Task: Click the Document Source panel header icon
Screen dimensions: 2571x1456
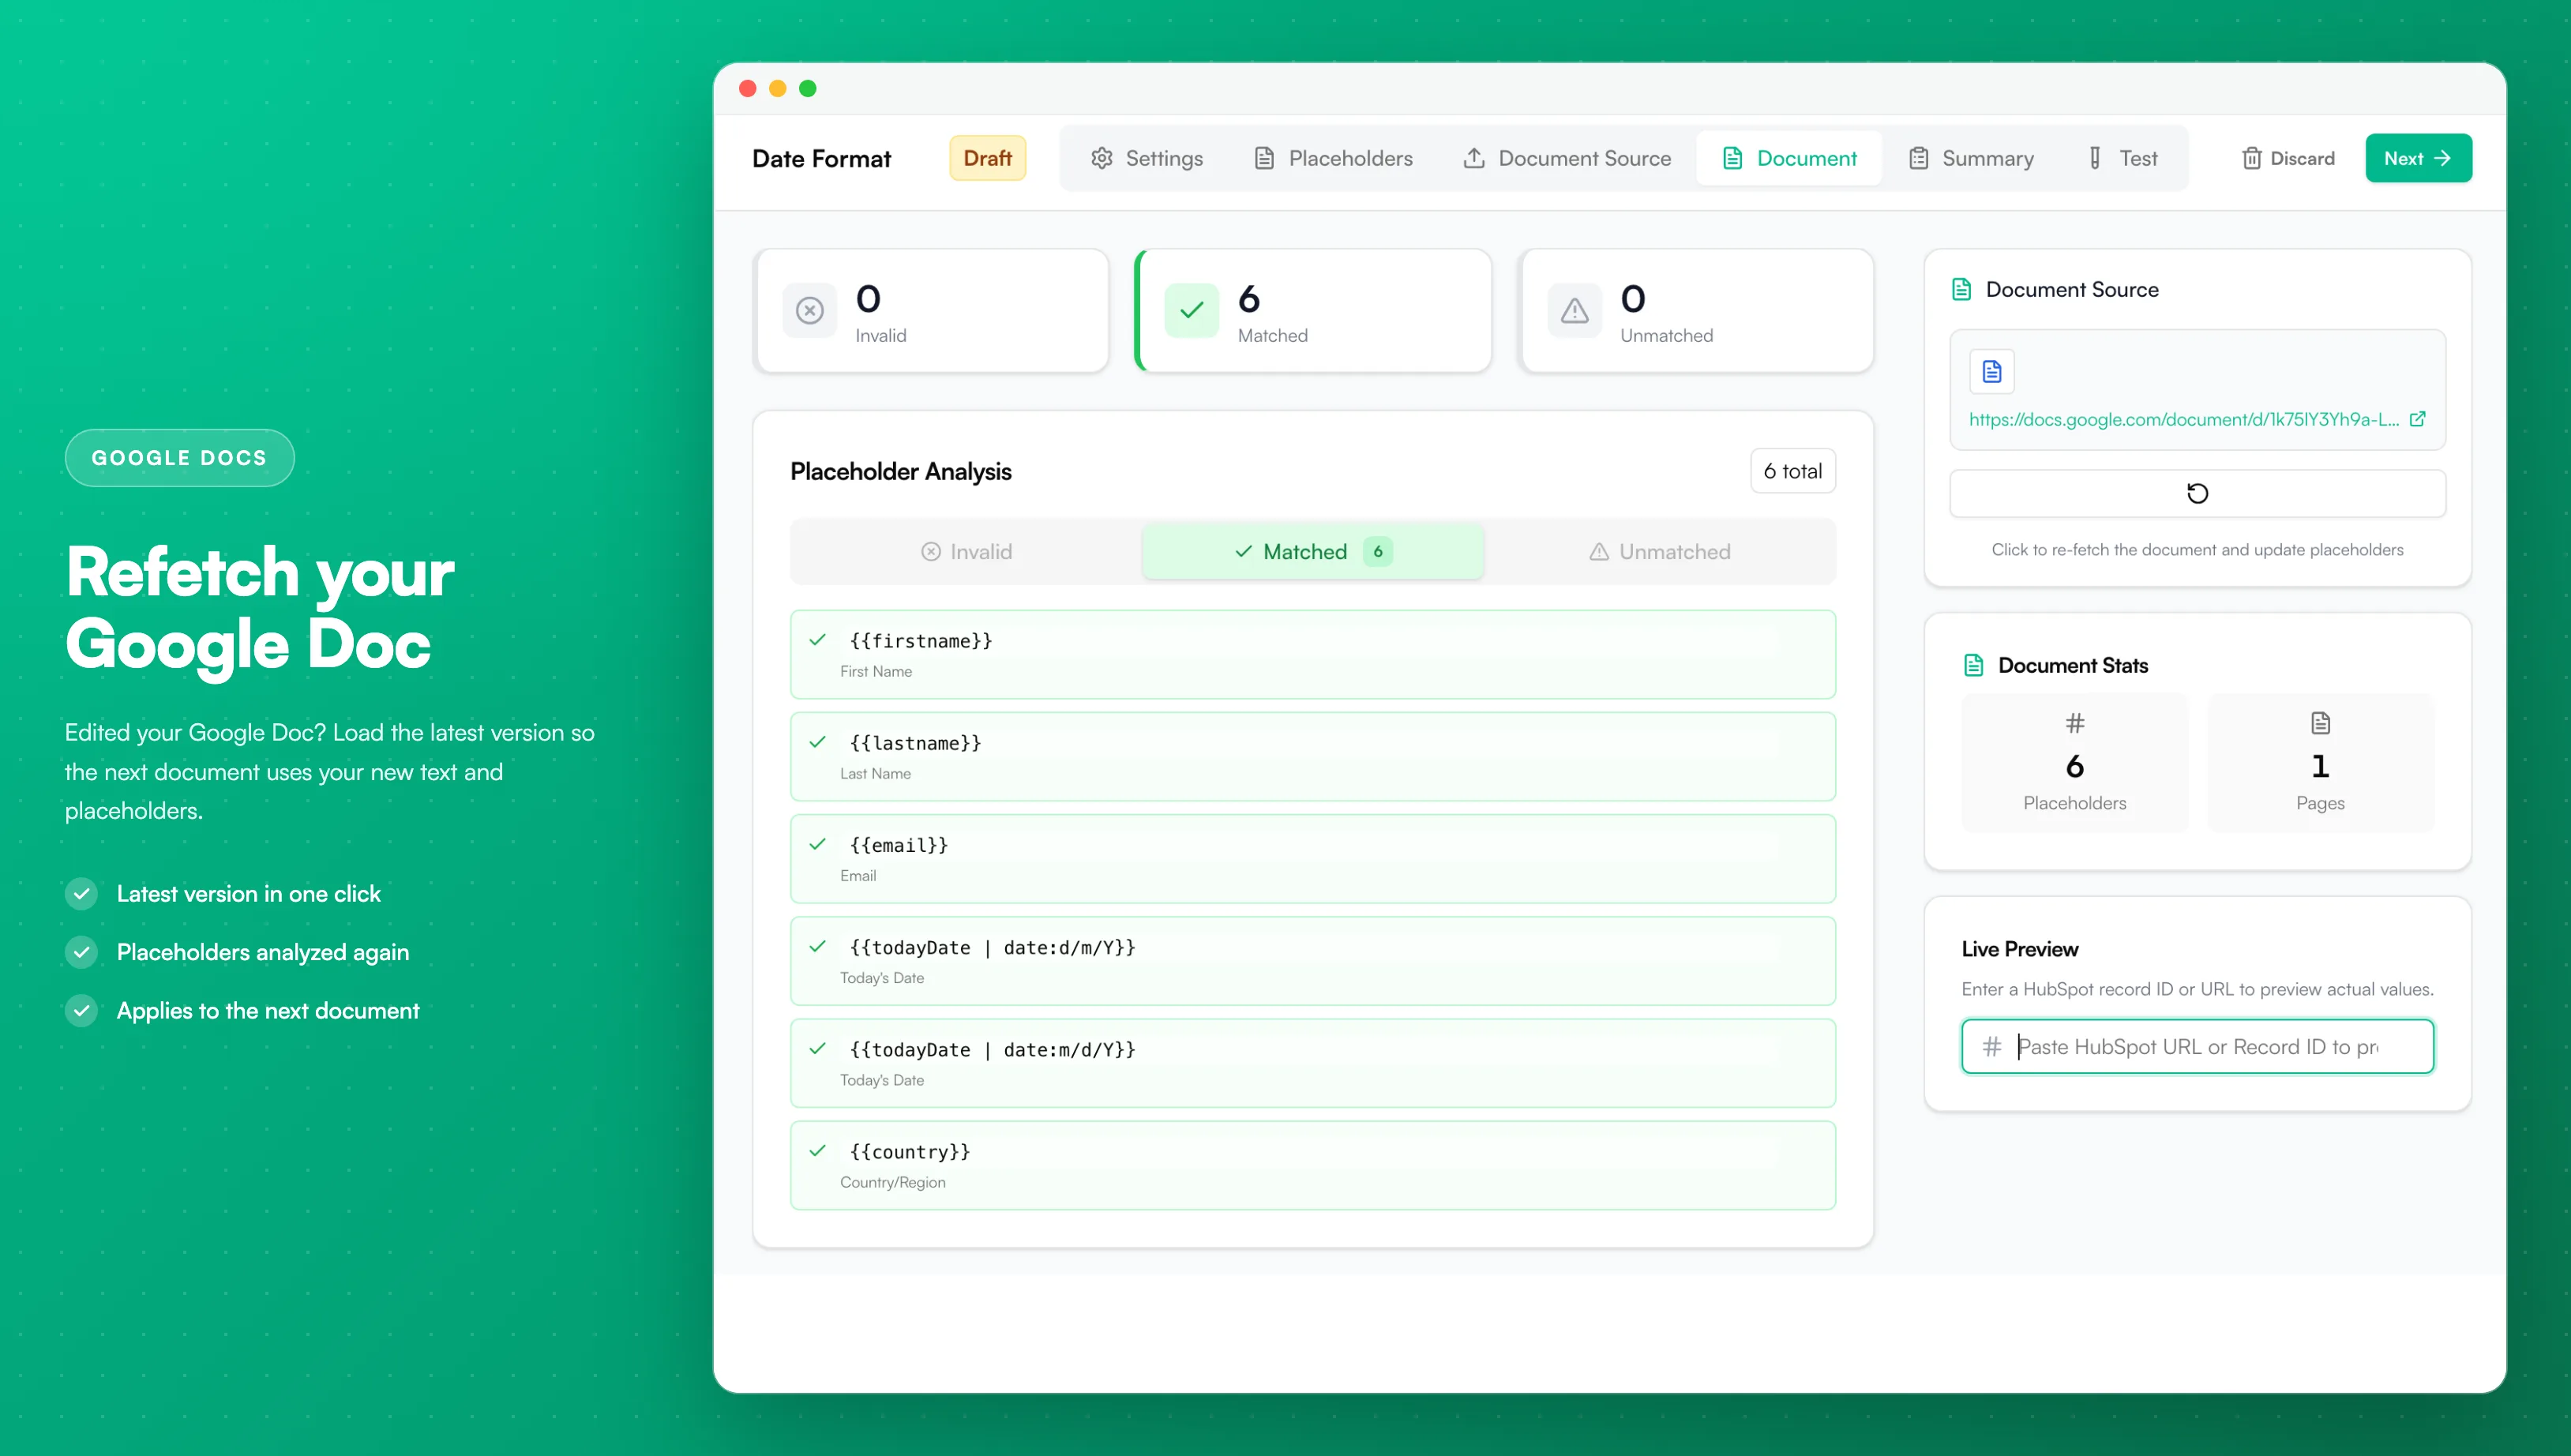Action: pyautogui.click(x=1961, y=290)
